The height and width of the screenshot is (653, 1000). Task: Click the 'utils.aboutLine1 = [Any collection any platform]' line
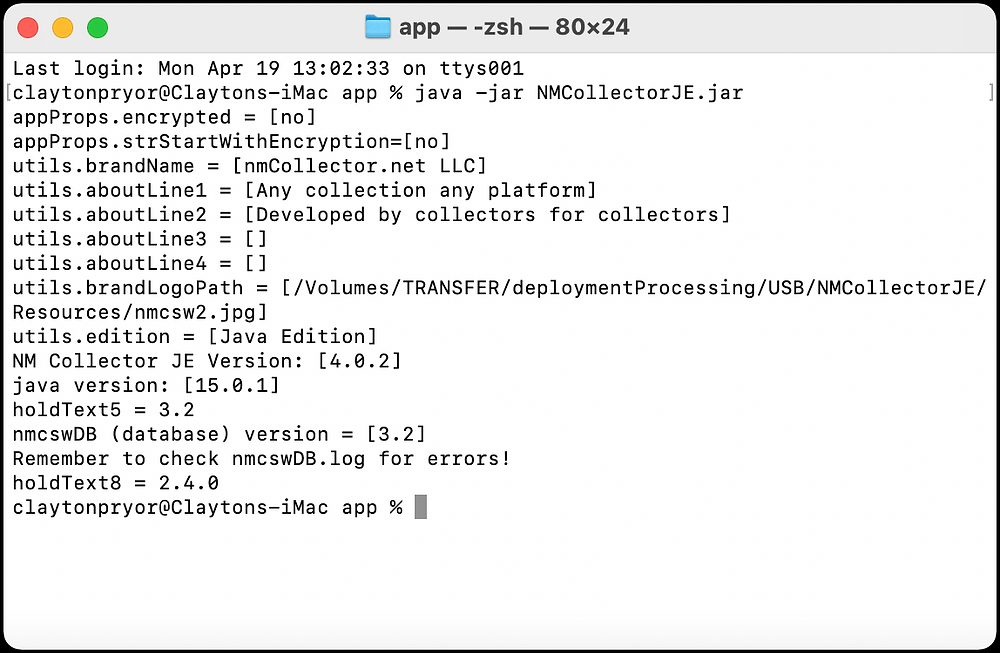(304, 190)
